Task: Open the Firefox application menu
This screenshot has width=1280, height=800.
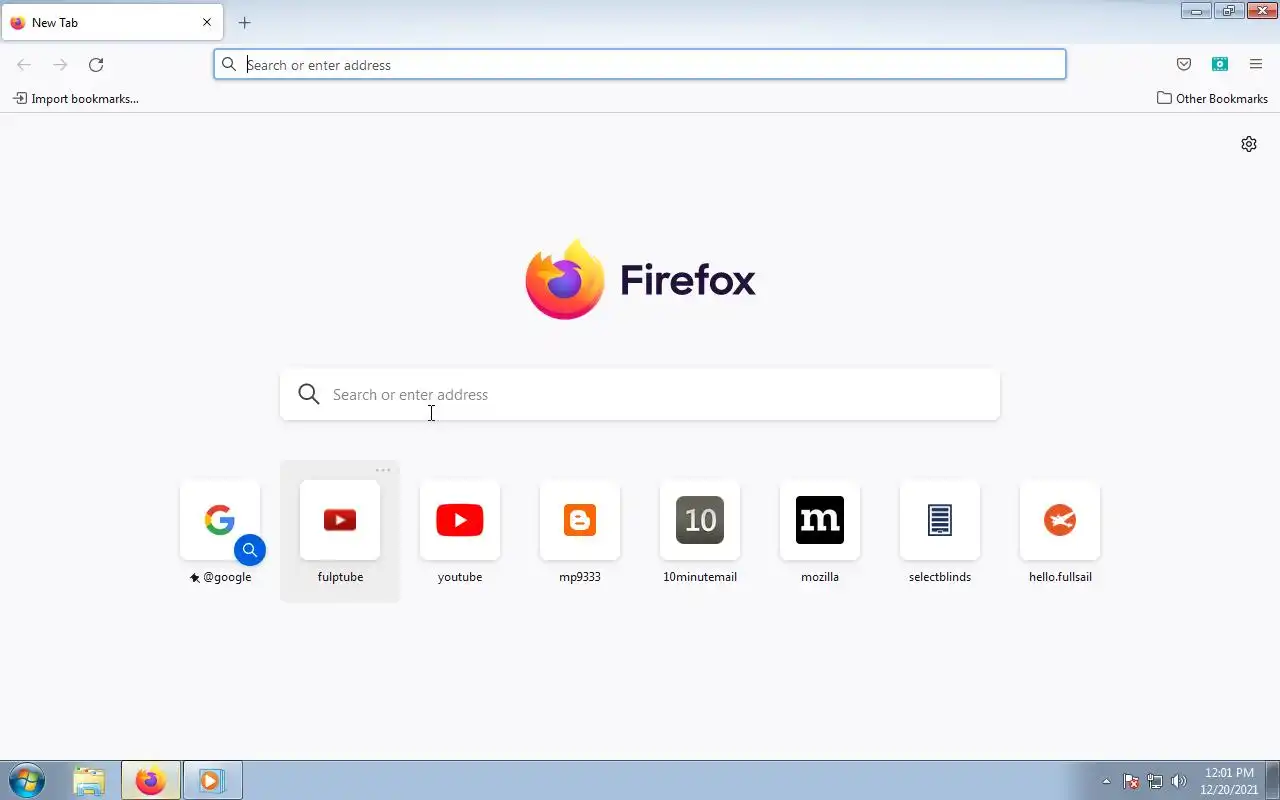Action: (x=1256, y=64)
